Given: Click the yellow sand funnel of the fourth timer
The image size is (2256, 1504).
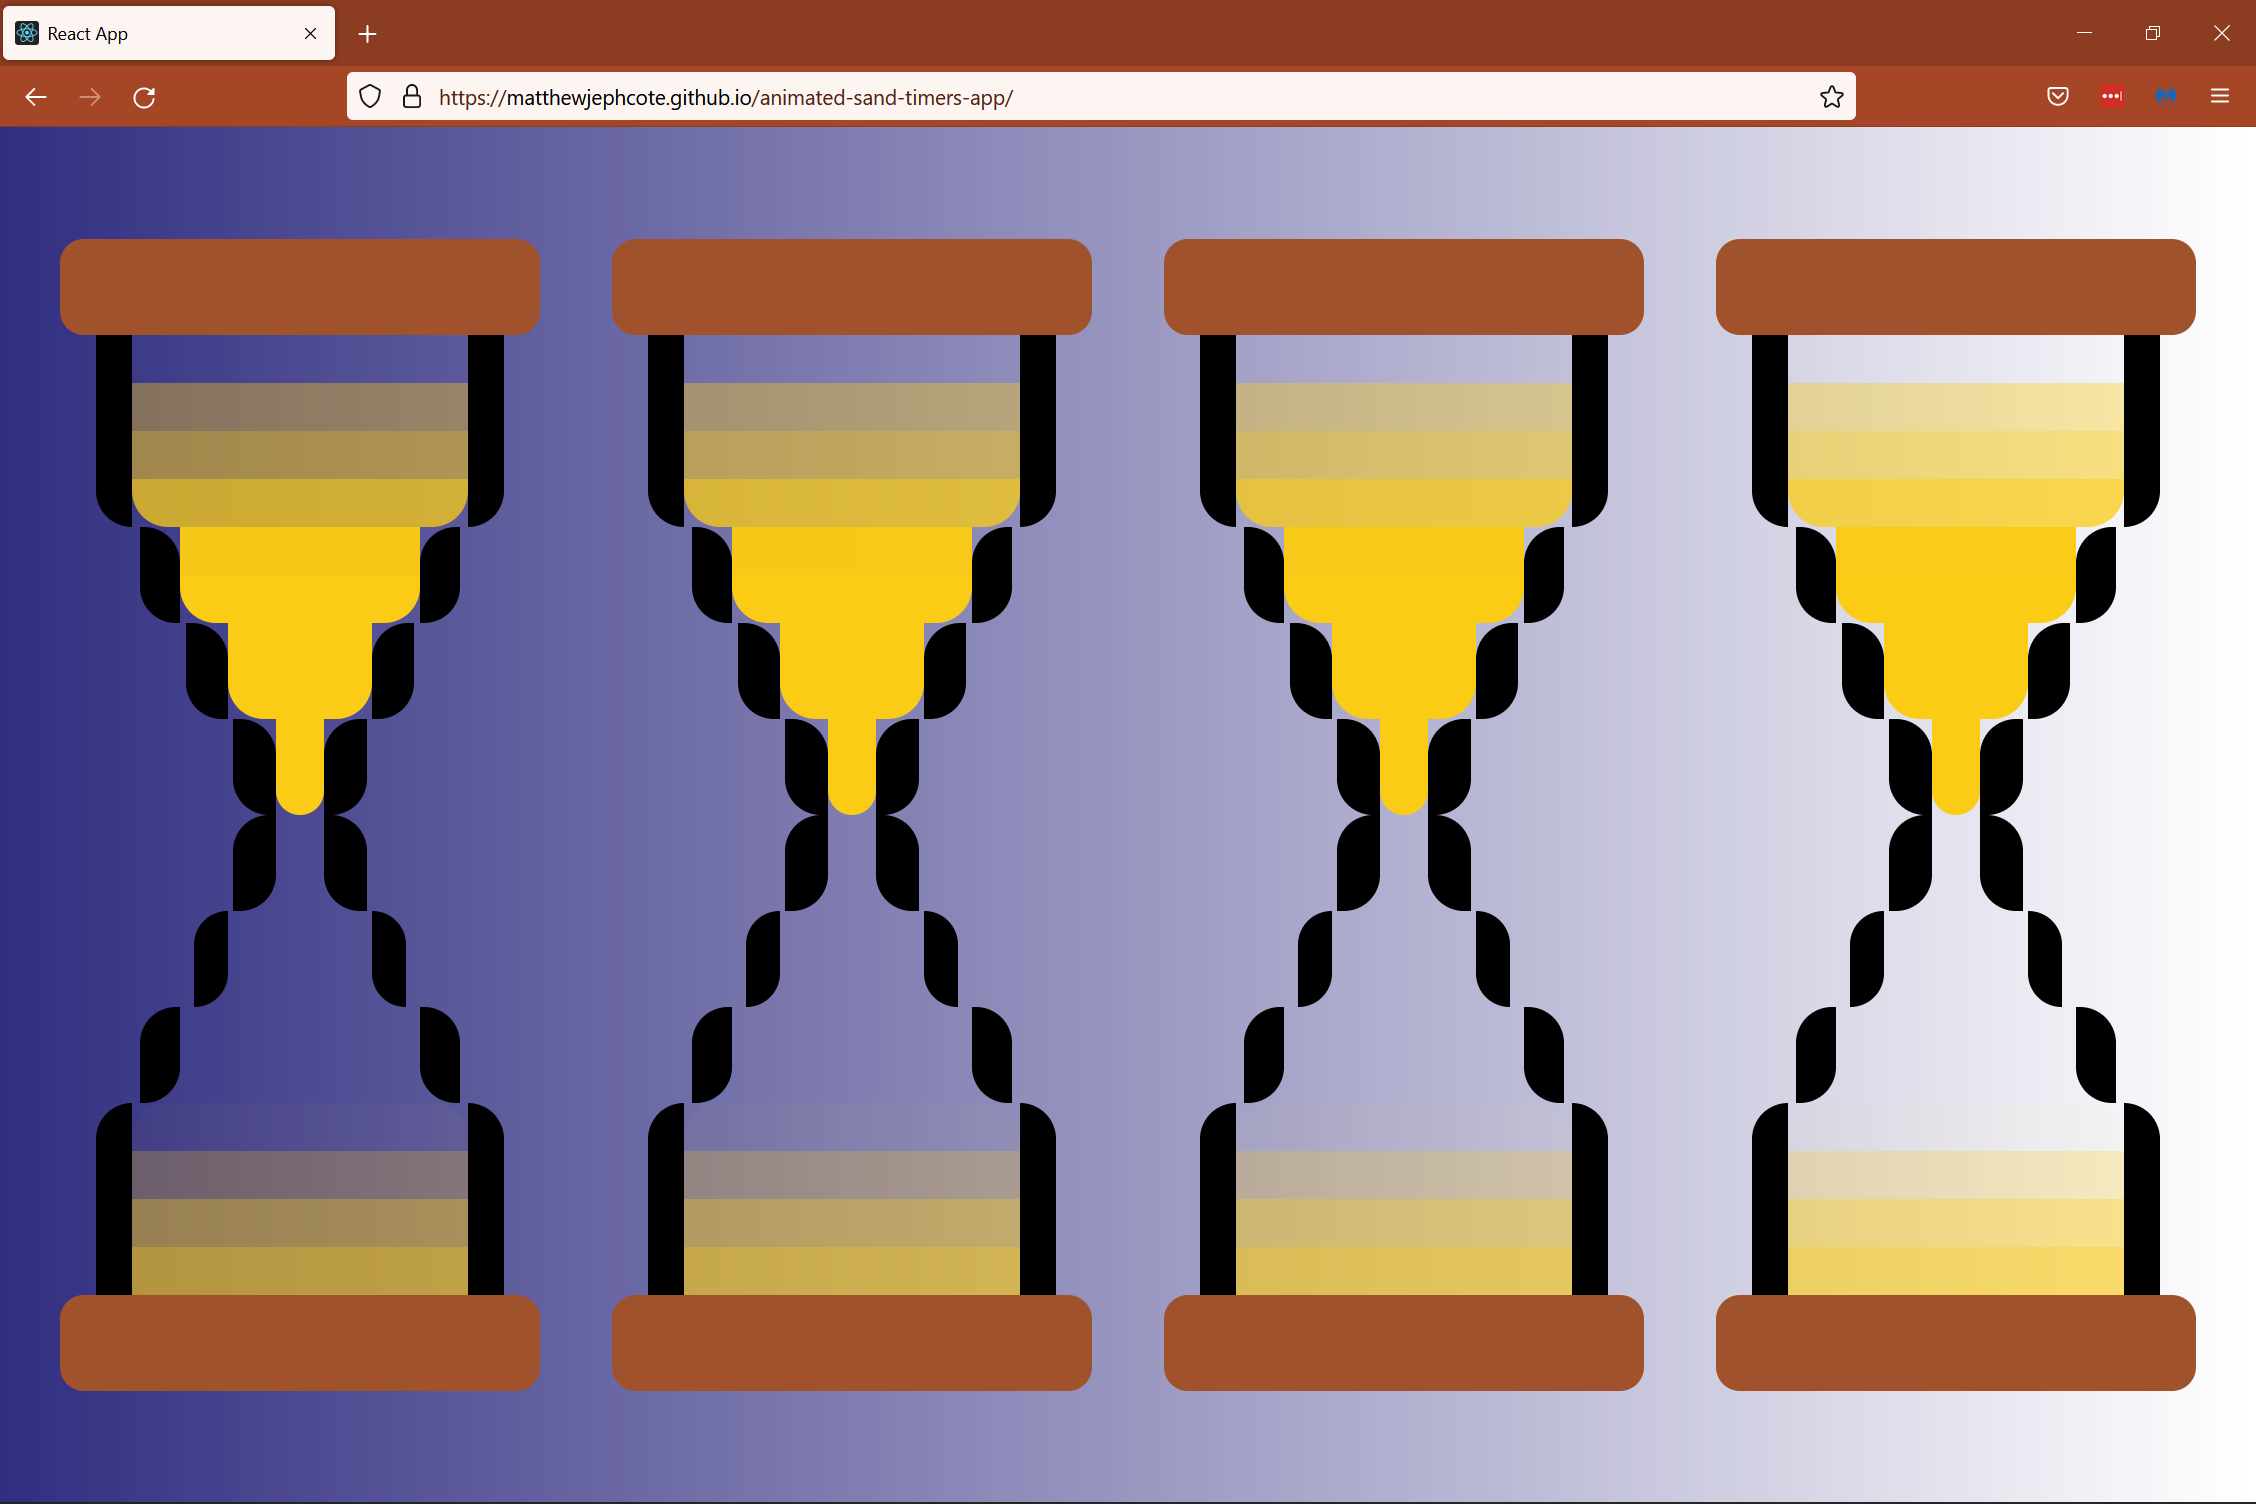Looking at the screenshot, I should (x=1955, y=620).
